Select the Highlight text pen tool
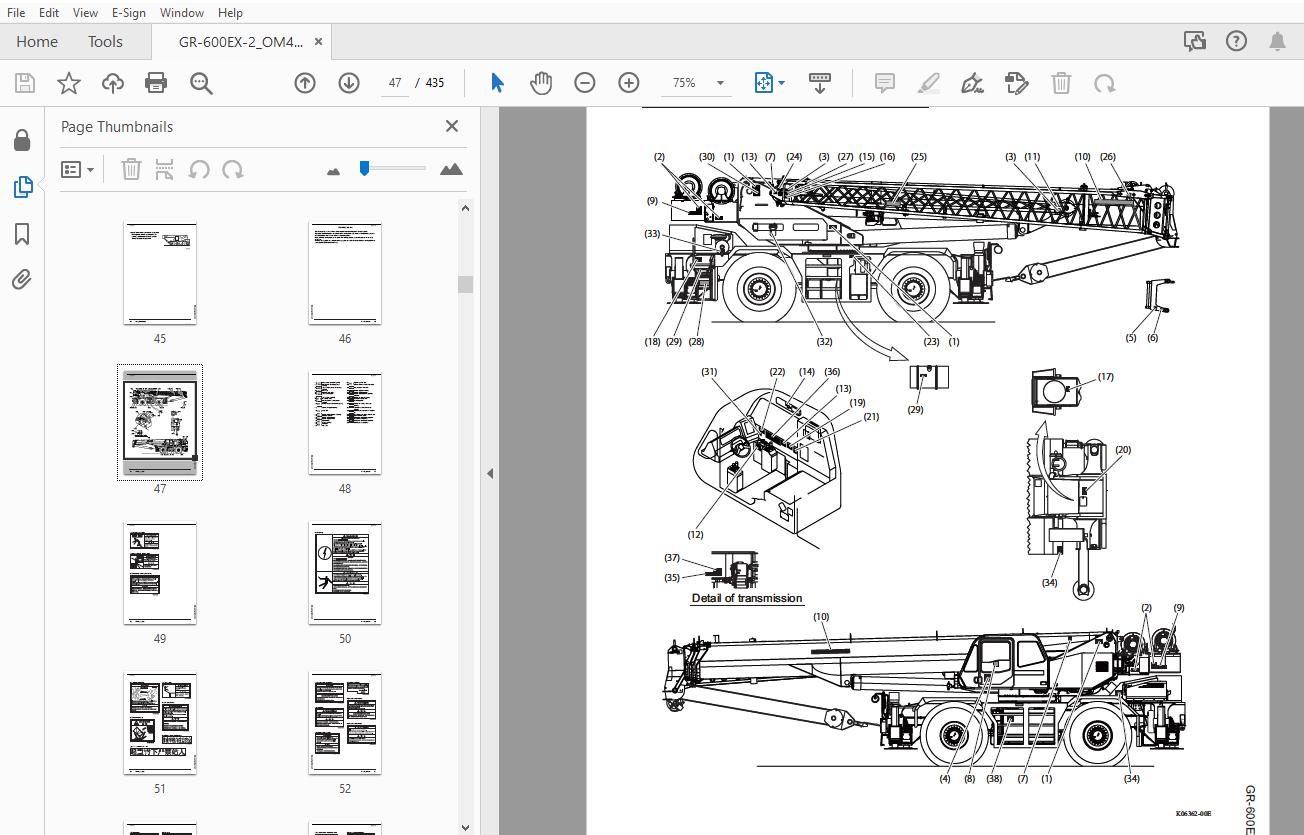This screenshot has width=1304, height=835. [x=929, y=83]
